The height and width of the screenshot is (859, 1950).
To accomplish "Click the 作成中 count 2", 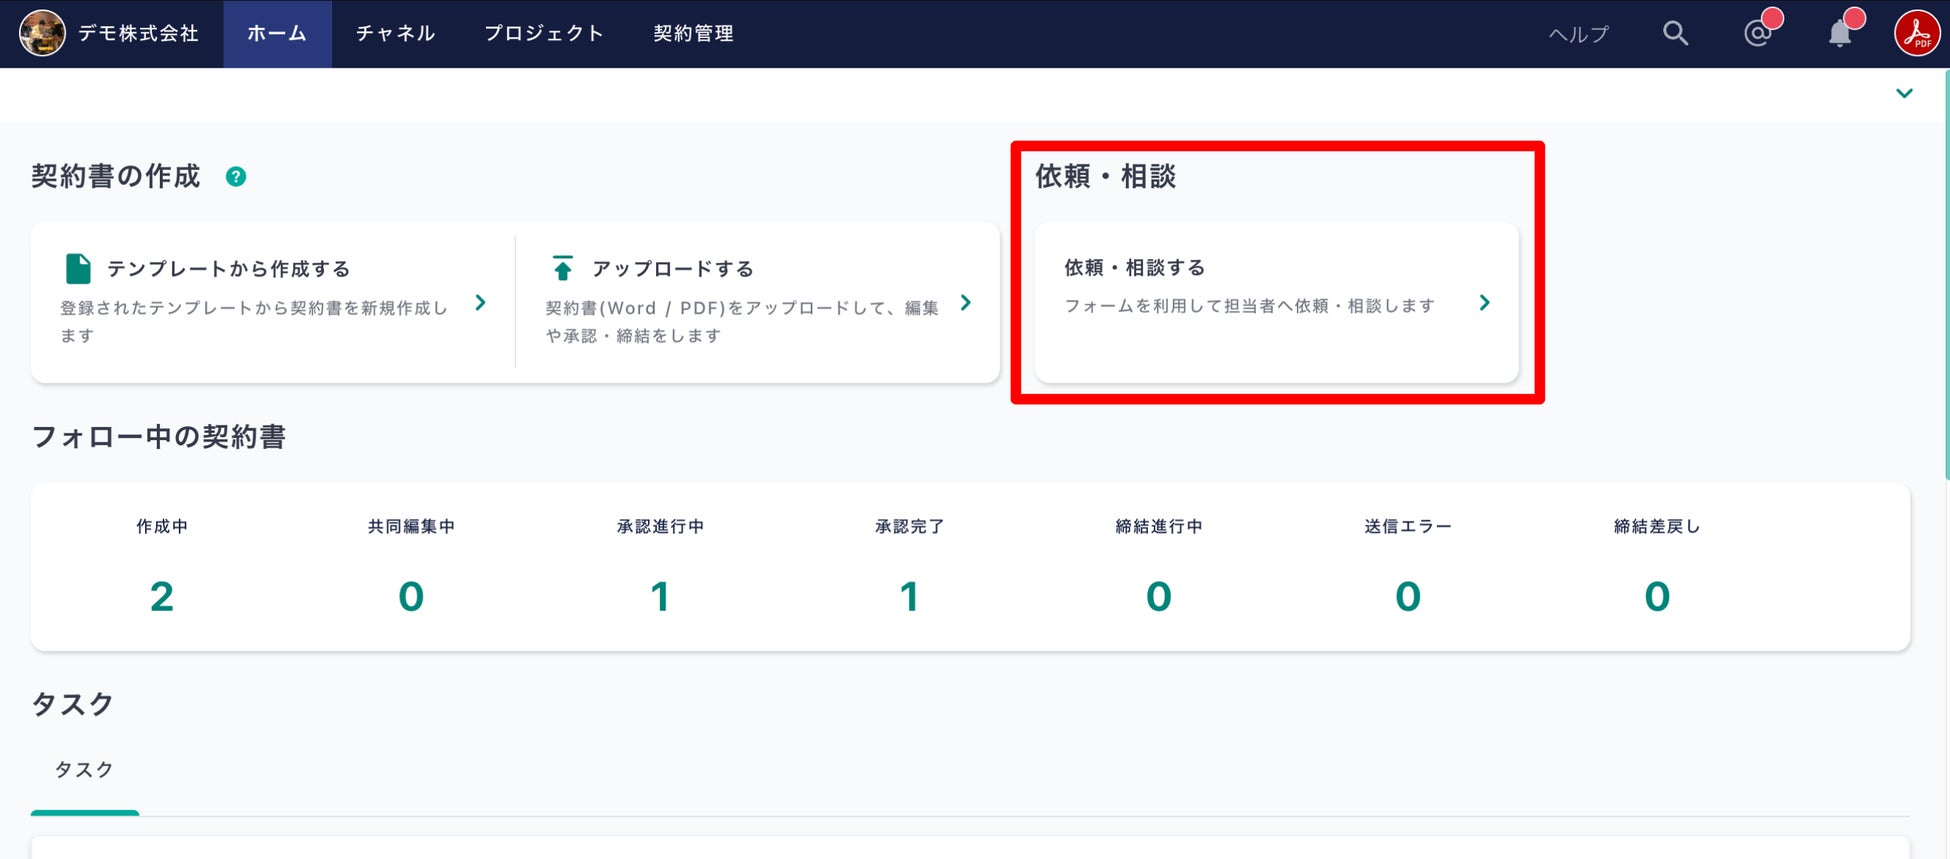I will pos(162,597).
